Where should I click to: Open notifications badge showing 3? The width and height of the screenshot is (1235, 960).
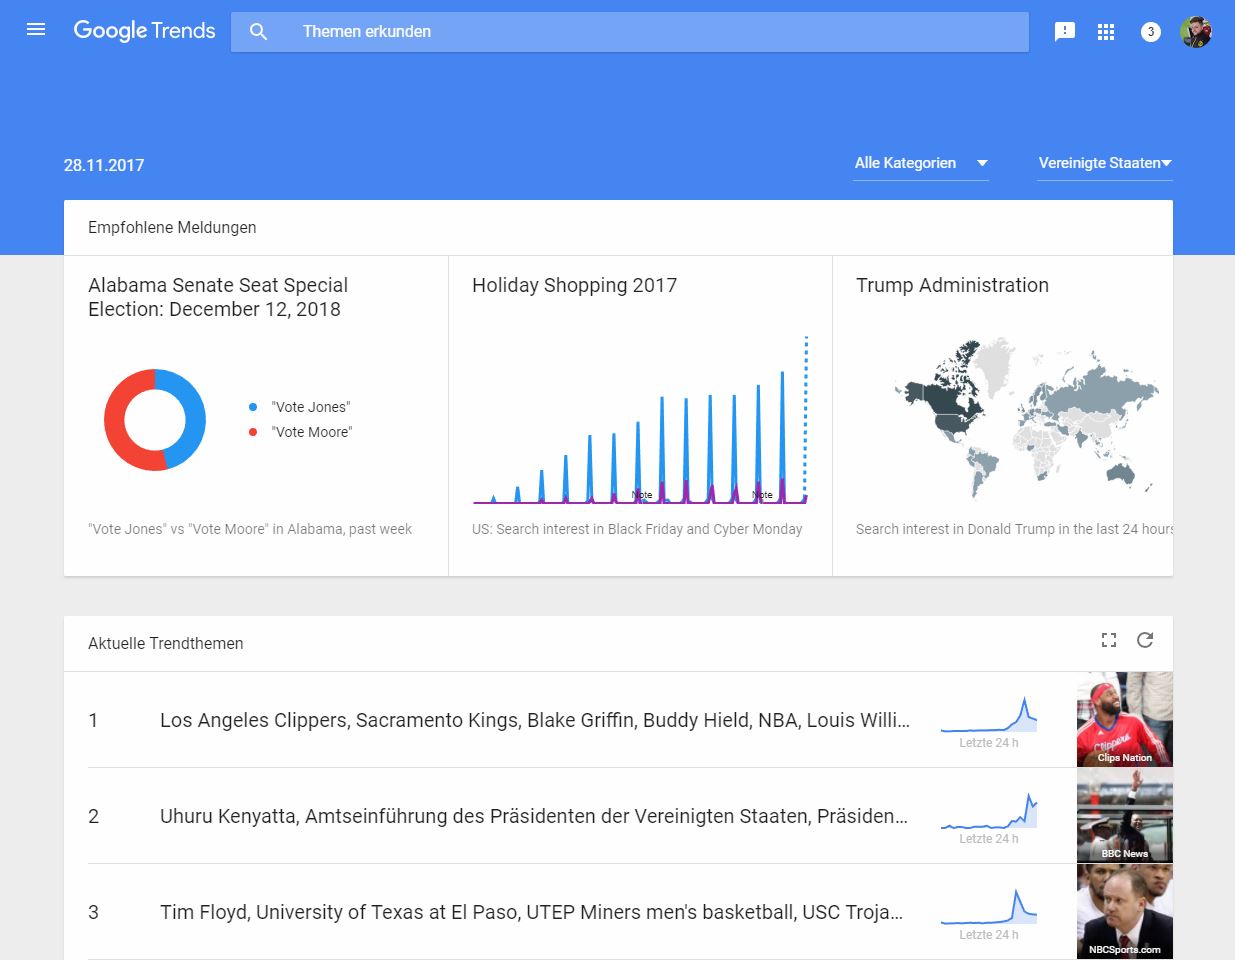1151,32
